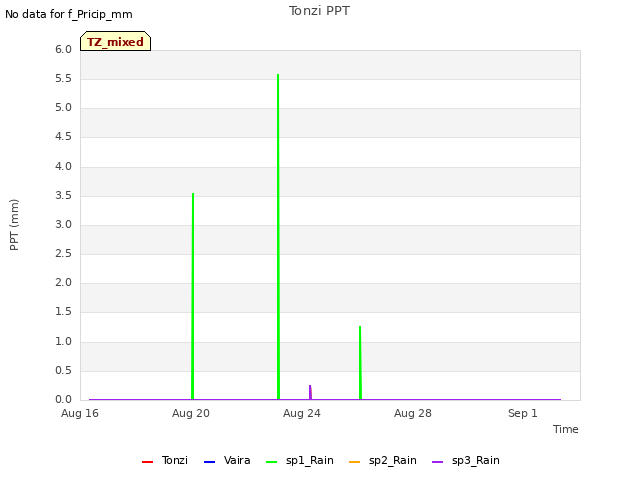Screen dimensions: 640x480
Task: Click the Vaira legend entry
Action: [x=227, y=460]
